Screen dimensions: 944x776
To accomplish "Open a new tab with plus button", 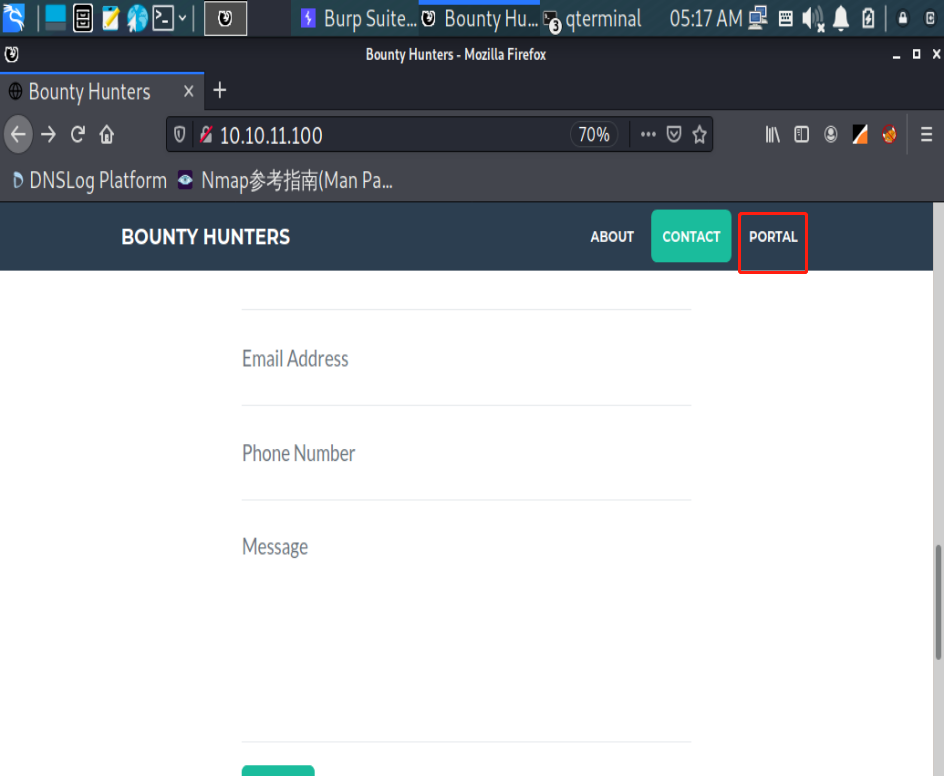I will click(220, 91).
